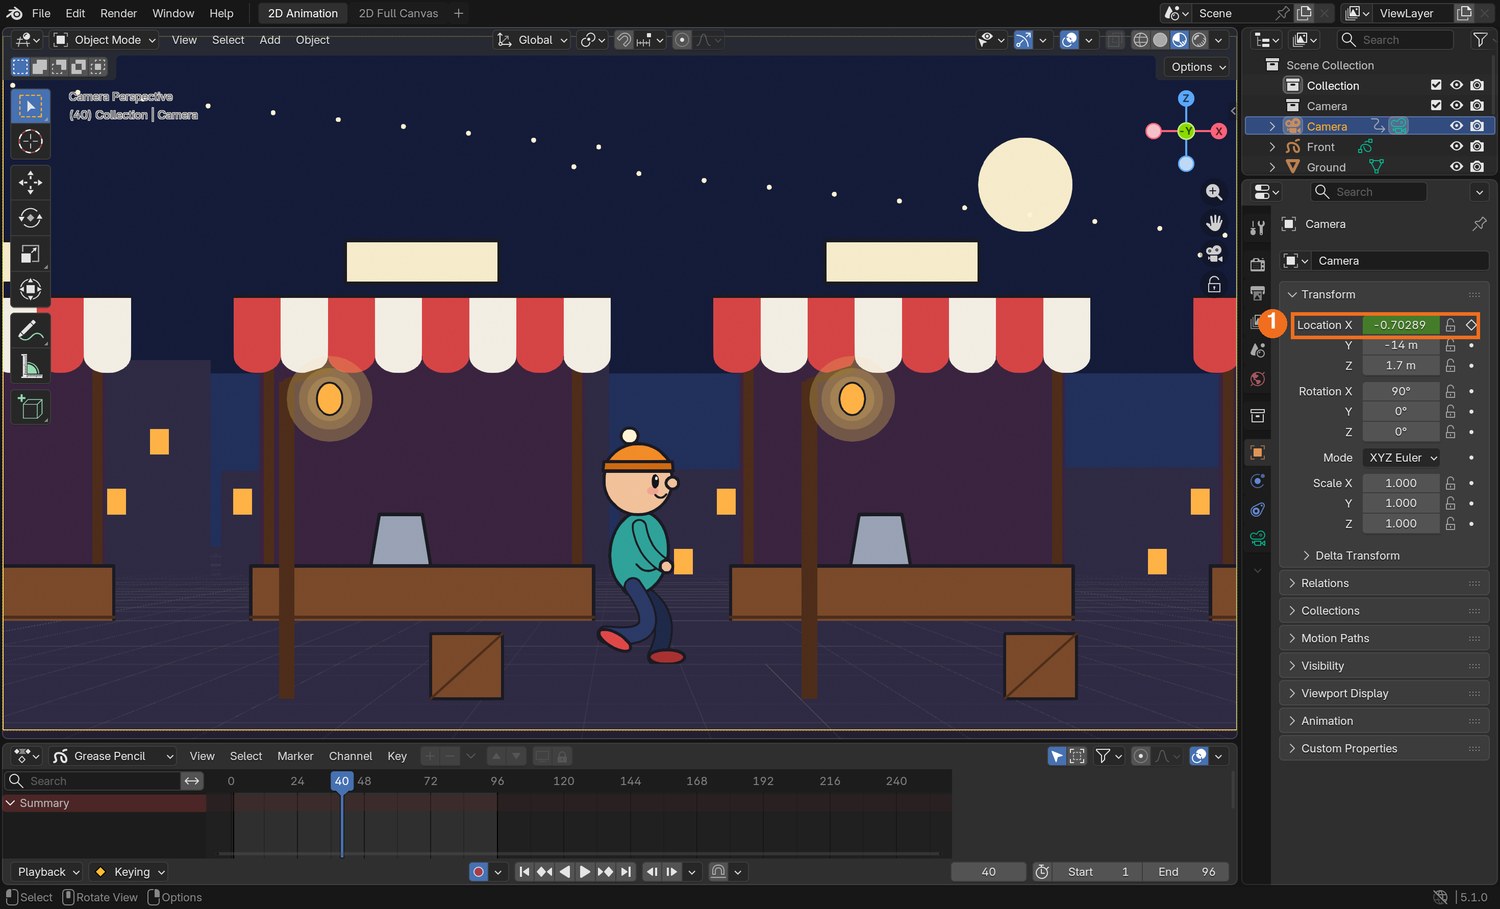
Task: Open the Keying popover button
Action: pos(129,872)
